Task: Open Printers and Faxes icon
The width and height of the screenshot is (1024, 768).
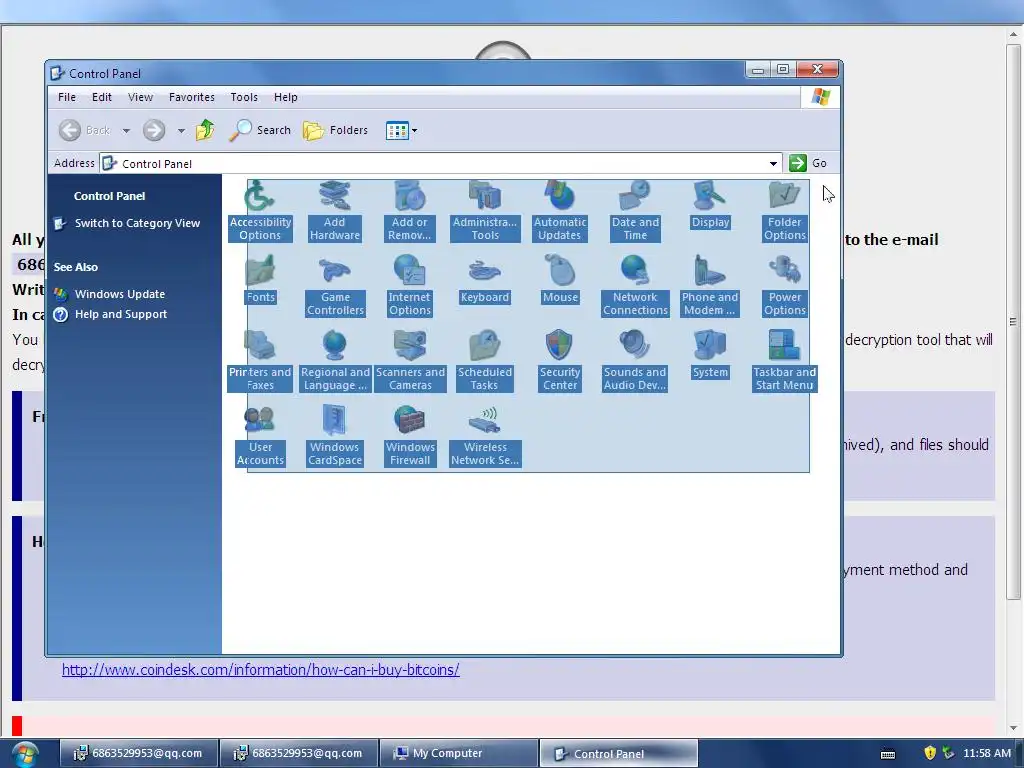Action: tap(260, 360)
